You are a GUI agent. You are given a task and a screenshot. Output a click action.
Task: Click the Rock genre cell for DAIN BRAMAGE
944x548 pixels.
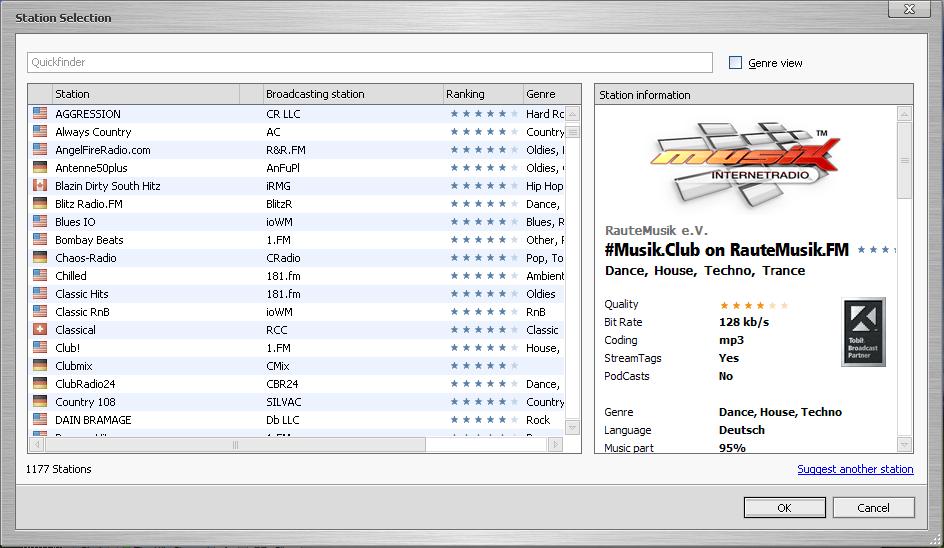click(x=538, y=420)
